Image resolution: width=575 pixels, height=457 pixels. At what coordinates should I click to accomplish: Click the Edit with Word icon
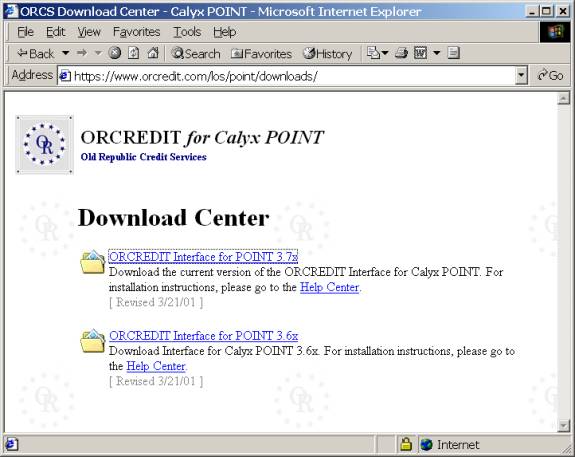[x=421, y=53]
